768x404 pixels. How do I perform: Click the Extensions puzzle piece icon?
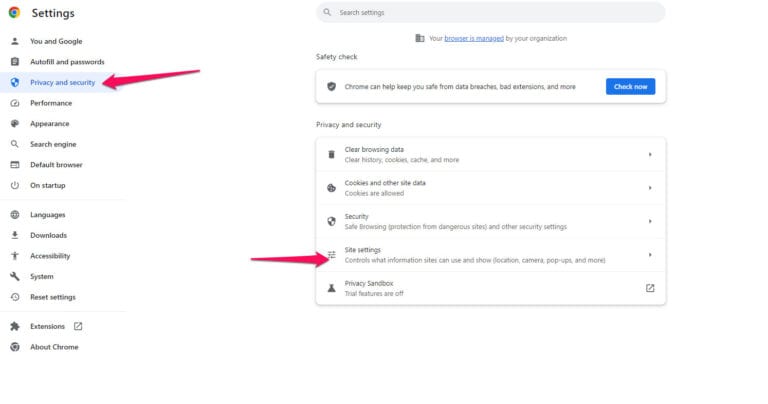point(14,326)
